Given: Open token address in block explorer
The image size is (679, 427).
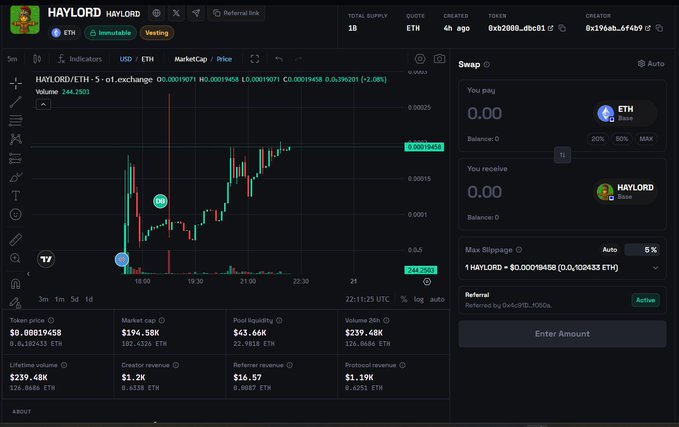Looking at the screenshot, I should (550, 28).
